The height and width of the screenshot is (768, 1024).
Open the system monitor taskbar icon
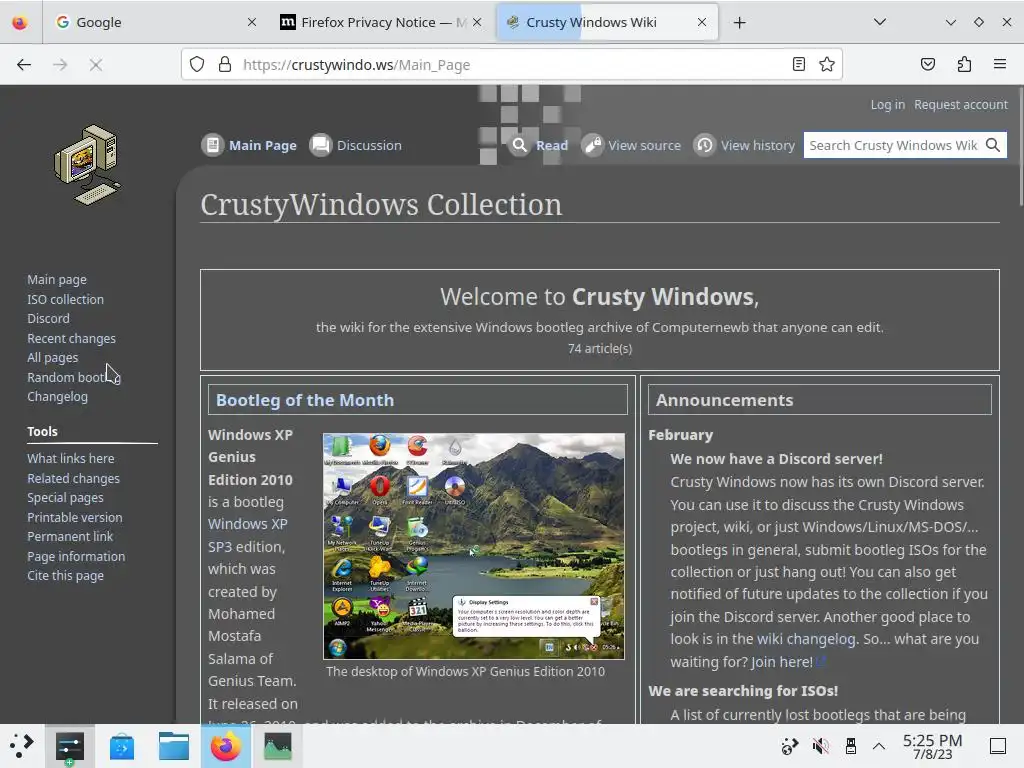tap(278, 746)
